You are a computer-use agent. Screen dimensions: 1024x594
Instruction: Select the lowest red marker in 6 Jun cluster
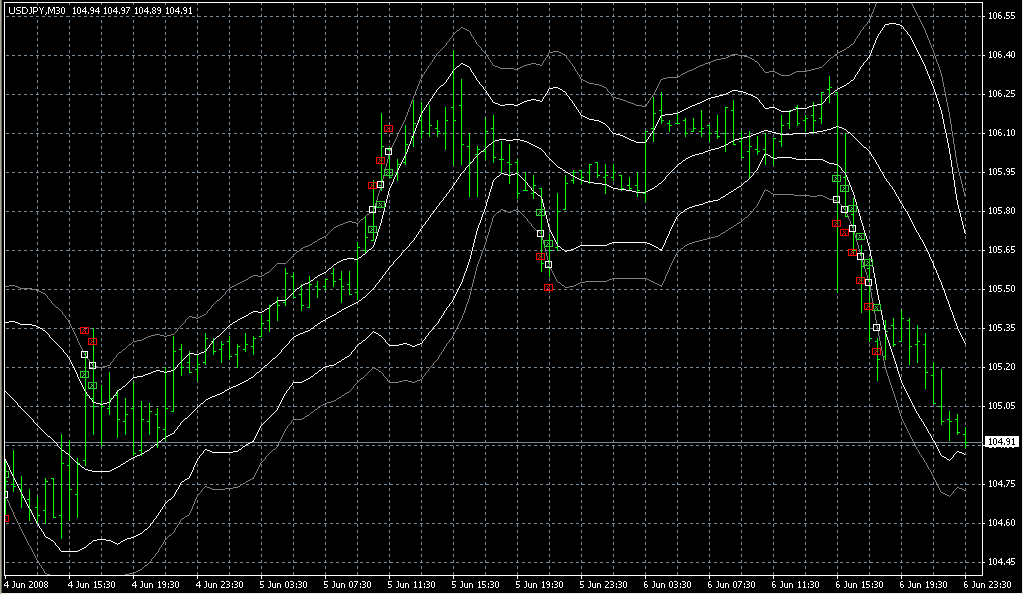point(877,352)
